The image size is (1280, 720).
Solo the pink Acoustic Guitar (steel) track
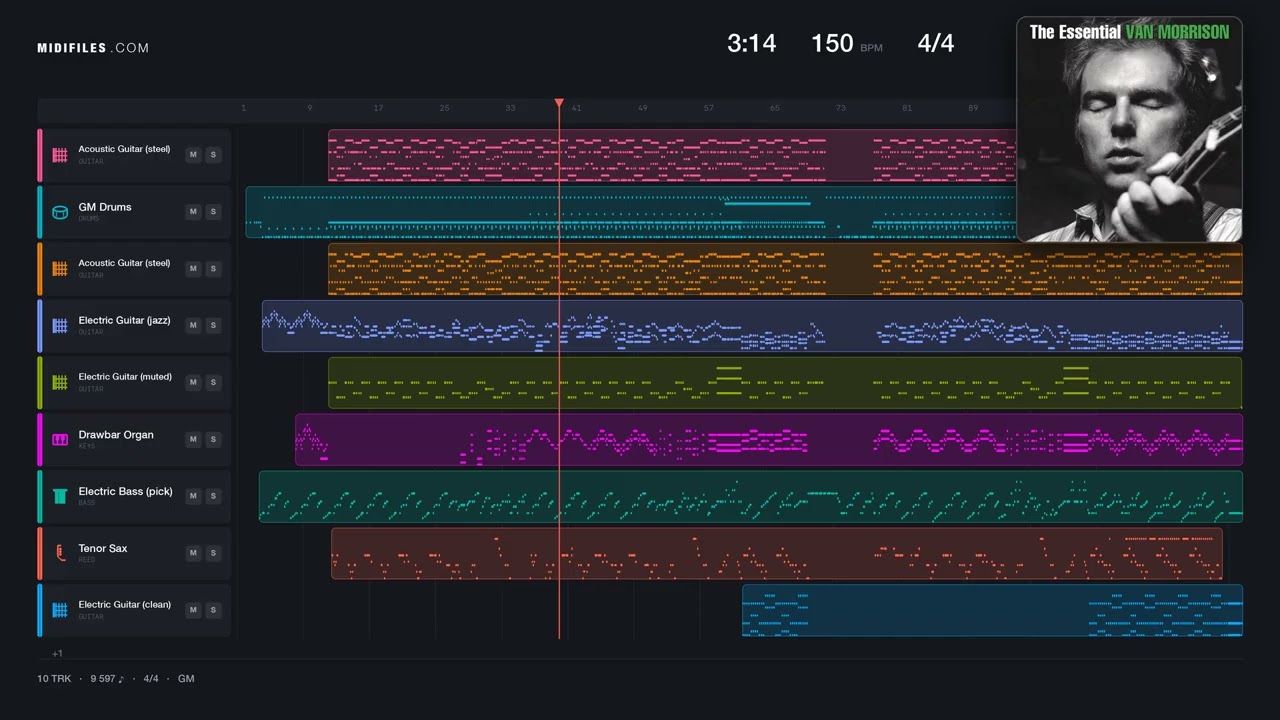click(213, 155)
